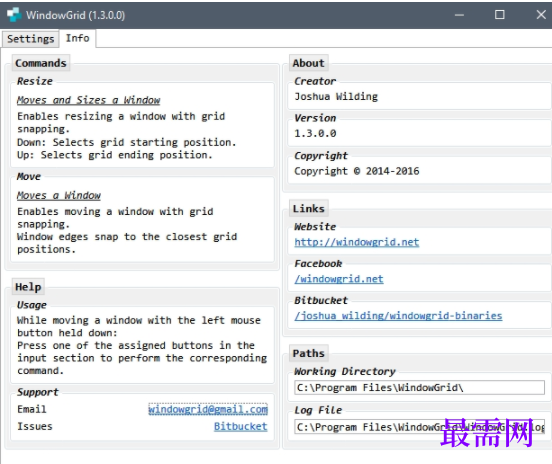Open the Facebook /windowgrid.net link

tap(339, 279)
